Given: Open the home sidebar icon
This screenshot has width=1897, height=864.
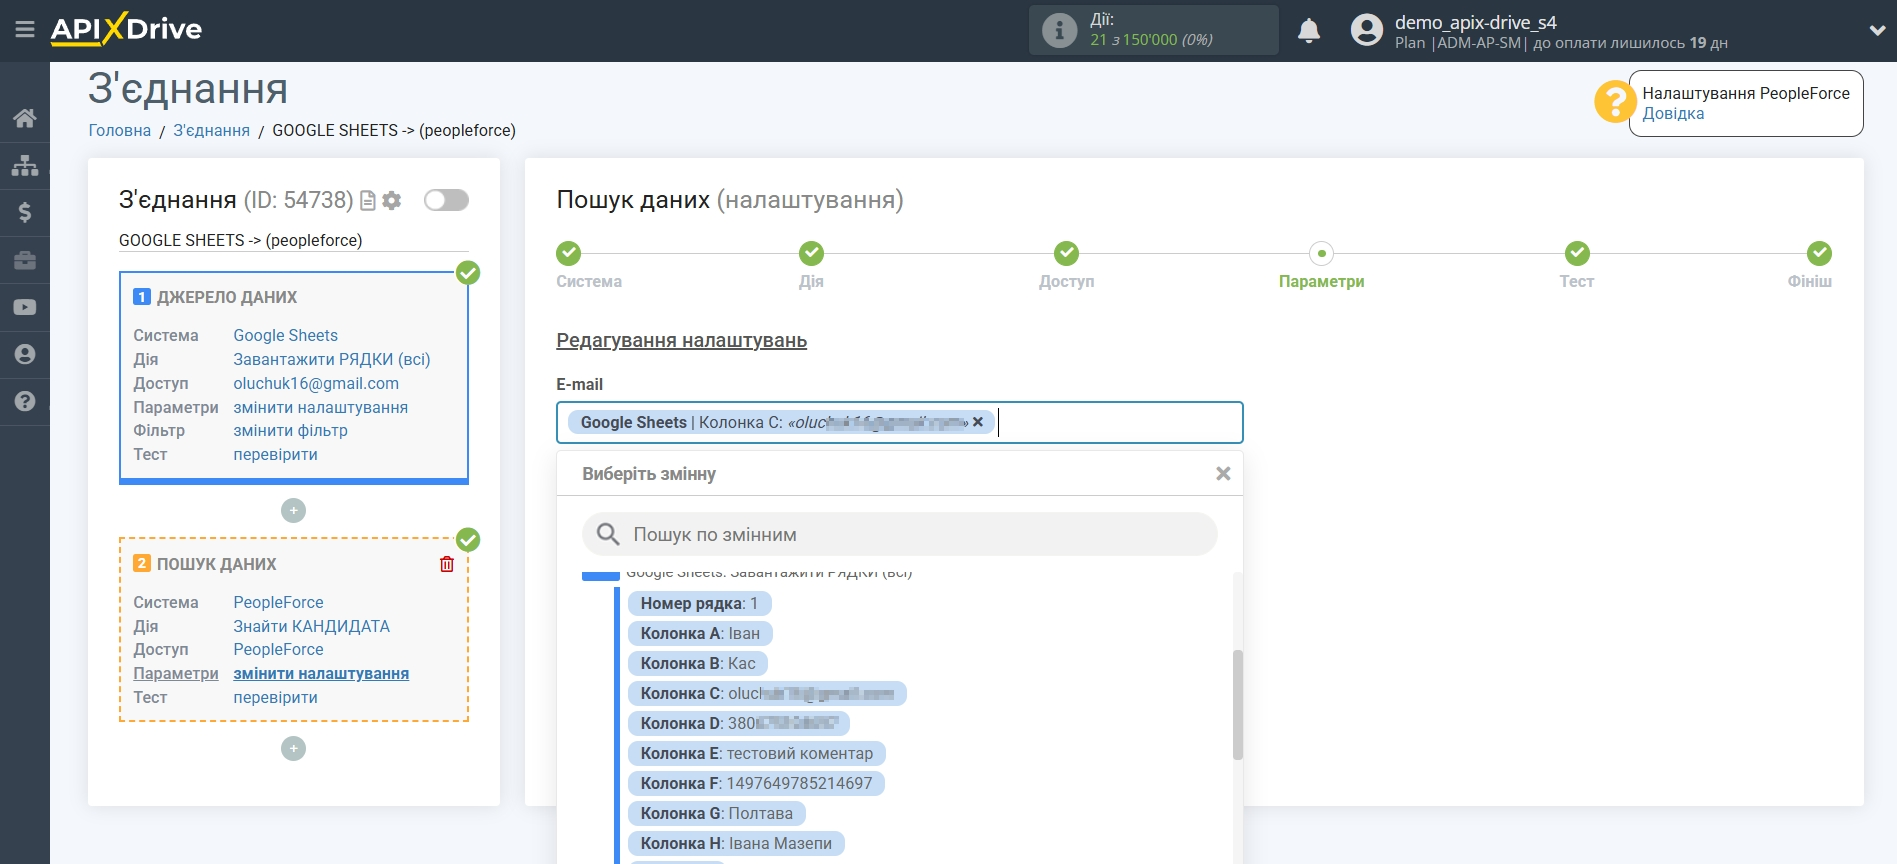Looking at the screenshot, I should (x=25, y=118).
